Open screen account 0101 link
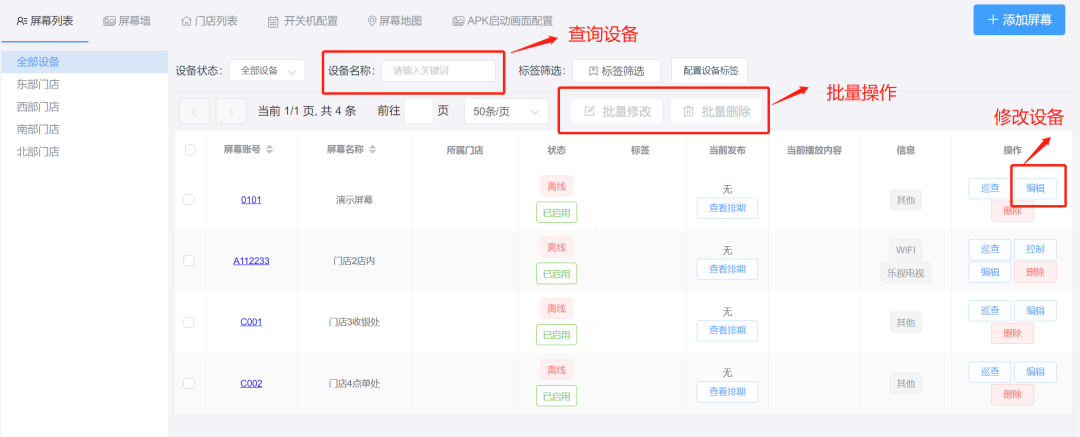 pos(251,200)
